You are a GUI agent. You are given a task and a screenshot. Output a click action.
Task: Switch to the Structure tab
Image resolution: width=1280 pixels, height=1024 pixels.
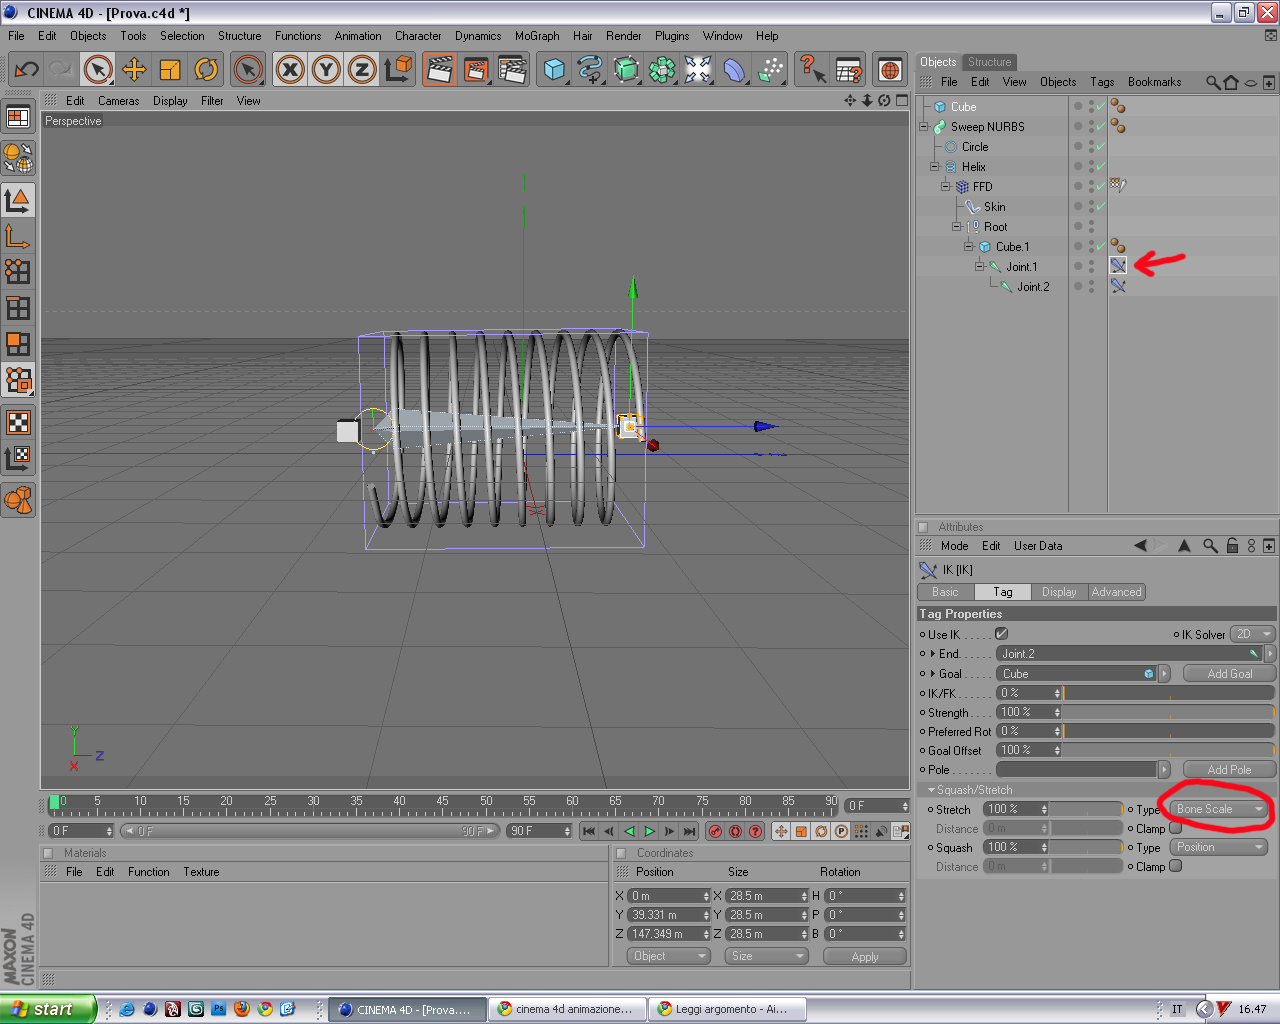pos(990,62)
